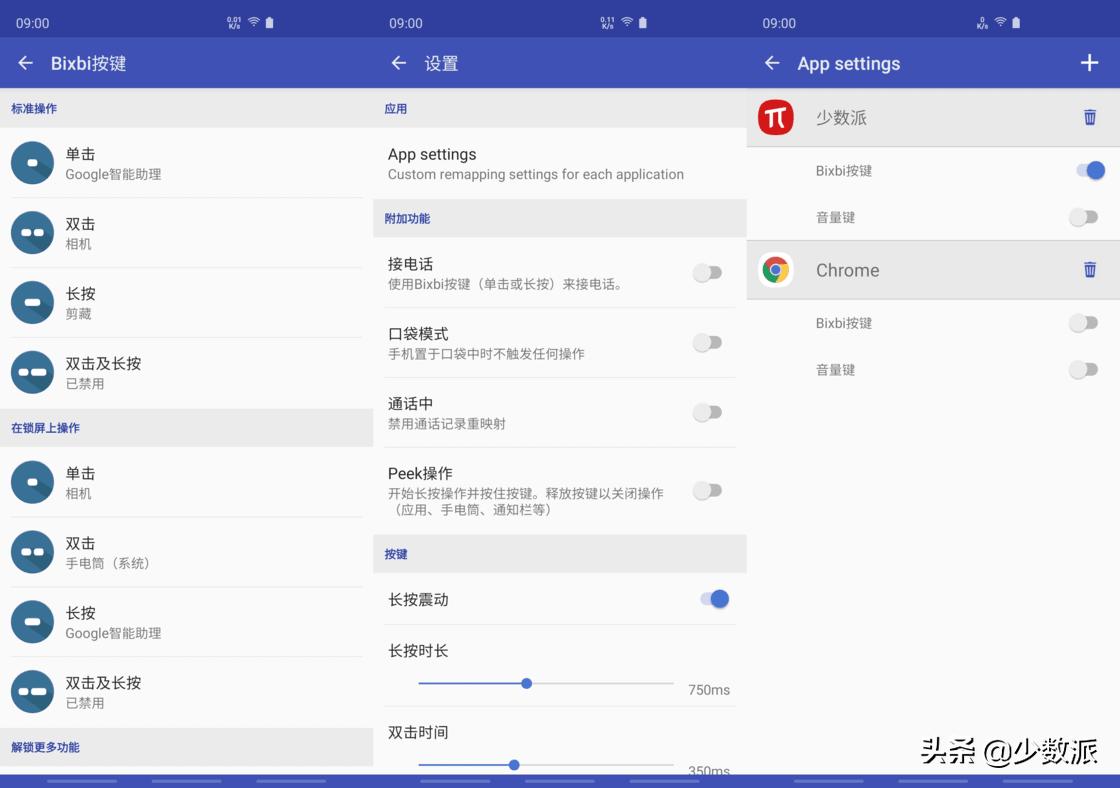
Task: Tap the 双击 相机 action icon
Action: [32, 233]
